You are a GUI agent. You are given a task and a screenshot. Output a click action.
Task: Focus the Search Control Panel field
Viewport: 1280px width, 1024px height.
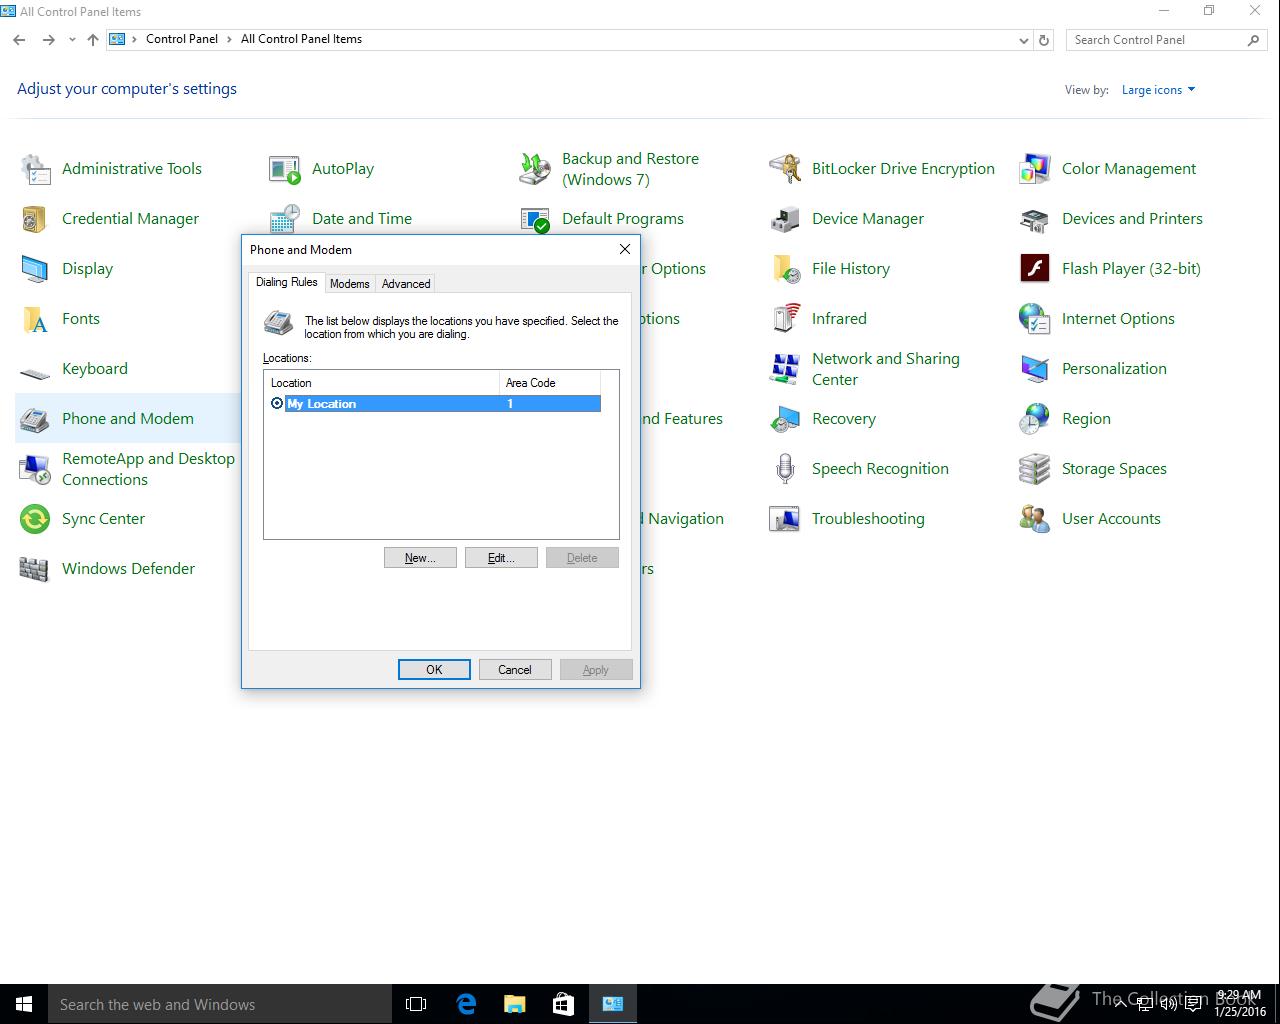click(1157, 40)
